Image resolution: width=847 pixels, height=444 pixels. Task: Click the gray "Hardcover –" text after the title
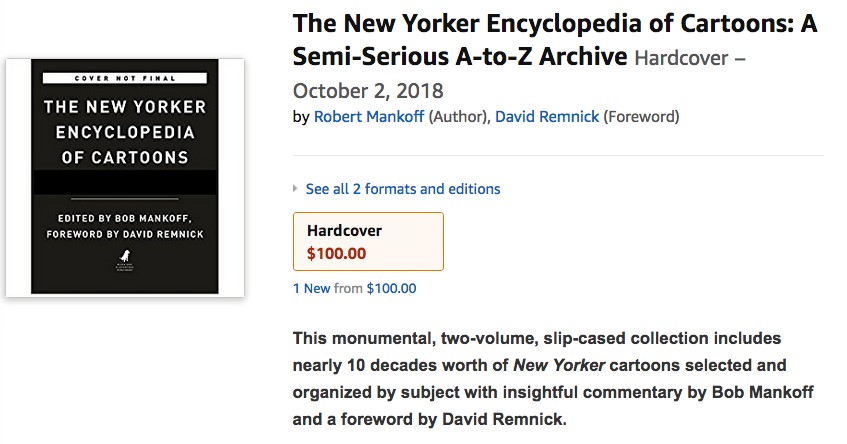(x=689, y=58)
